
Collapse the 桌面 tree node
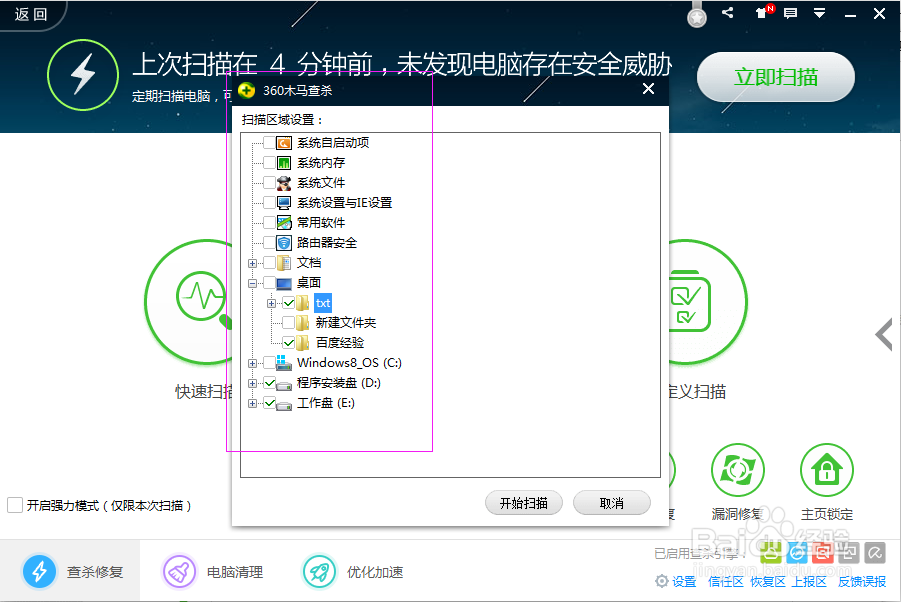[x=252, y=283]
